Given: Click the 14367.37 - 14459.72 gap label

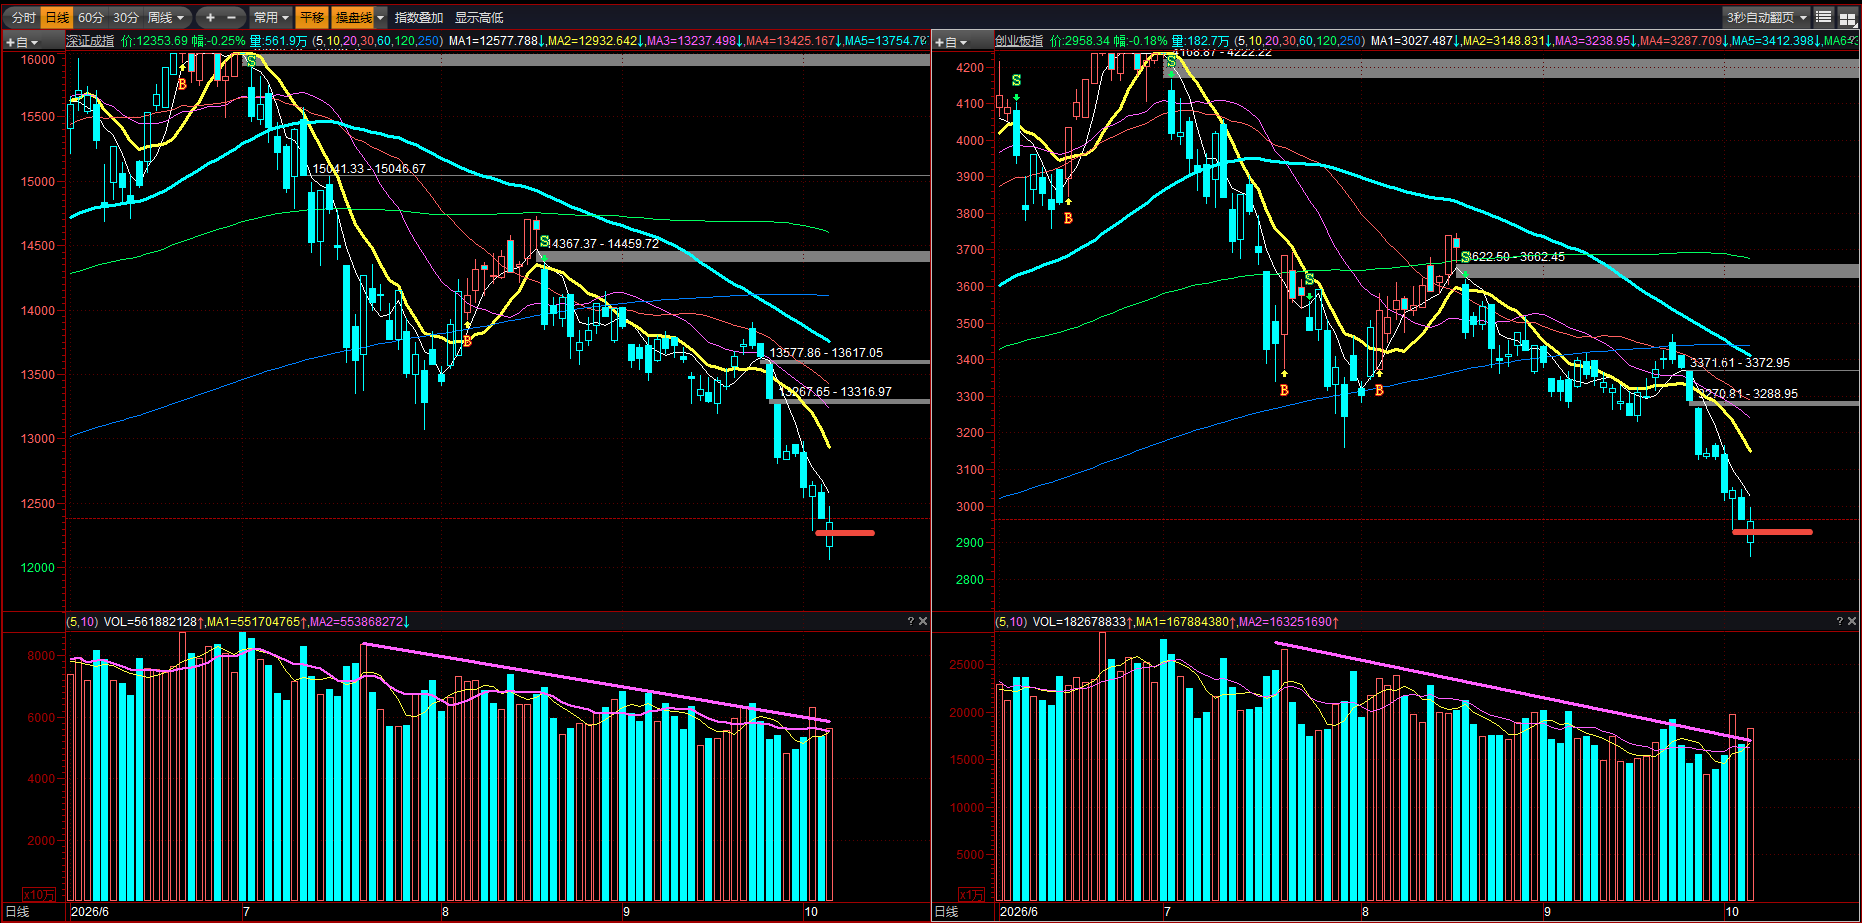Looking at the screenshot, I should coord(604,244).
